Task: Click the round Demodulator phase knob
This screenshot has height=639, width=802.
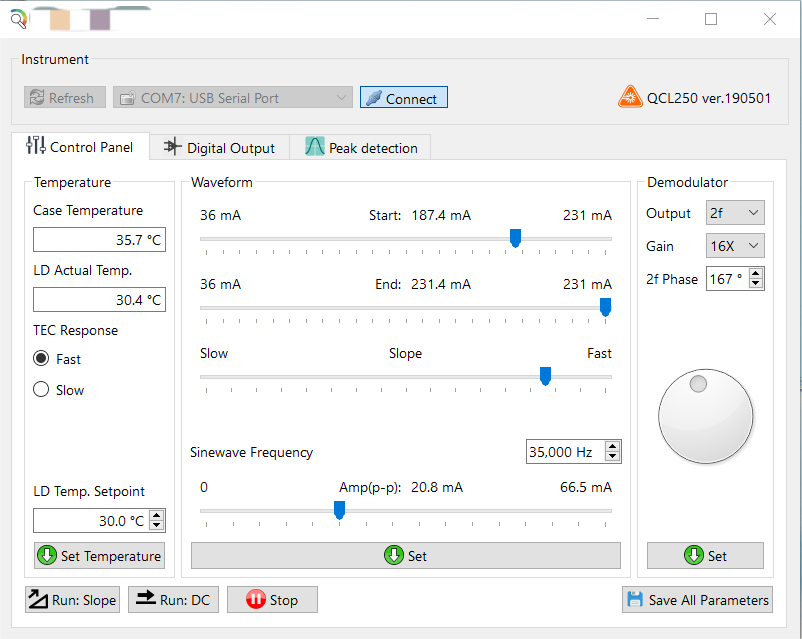Action: [x=705, y=416]
